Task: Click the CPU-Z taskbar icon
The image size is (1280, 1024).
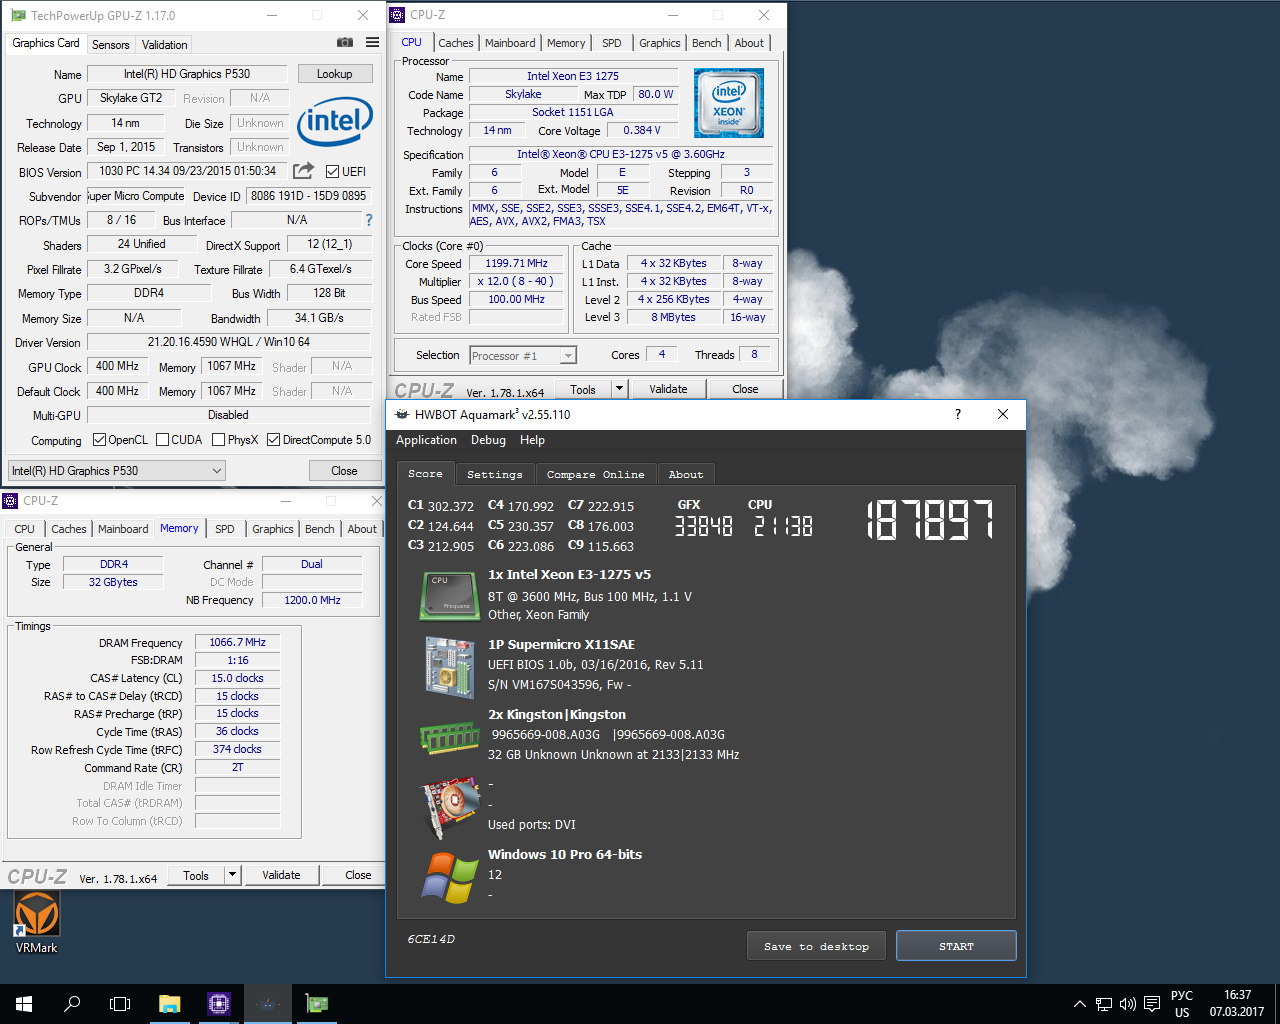Action: (219, 1004)
